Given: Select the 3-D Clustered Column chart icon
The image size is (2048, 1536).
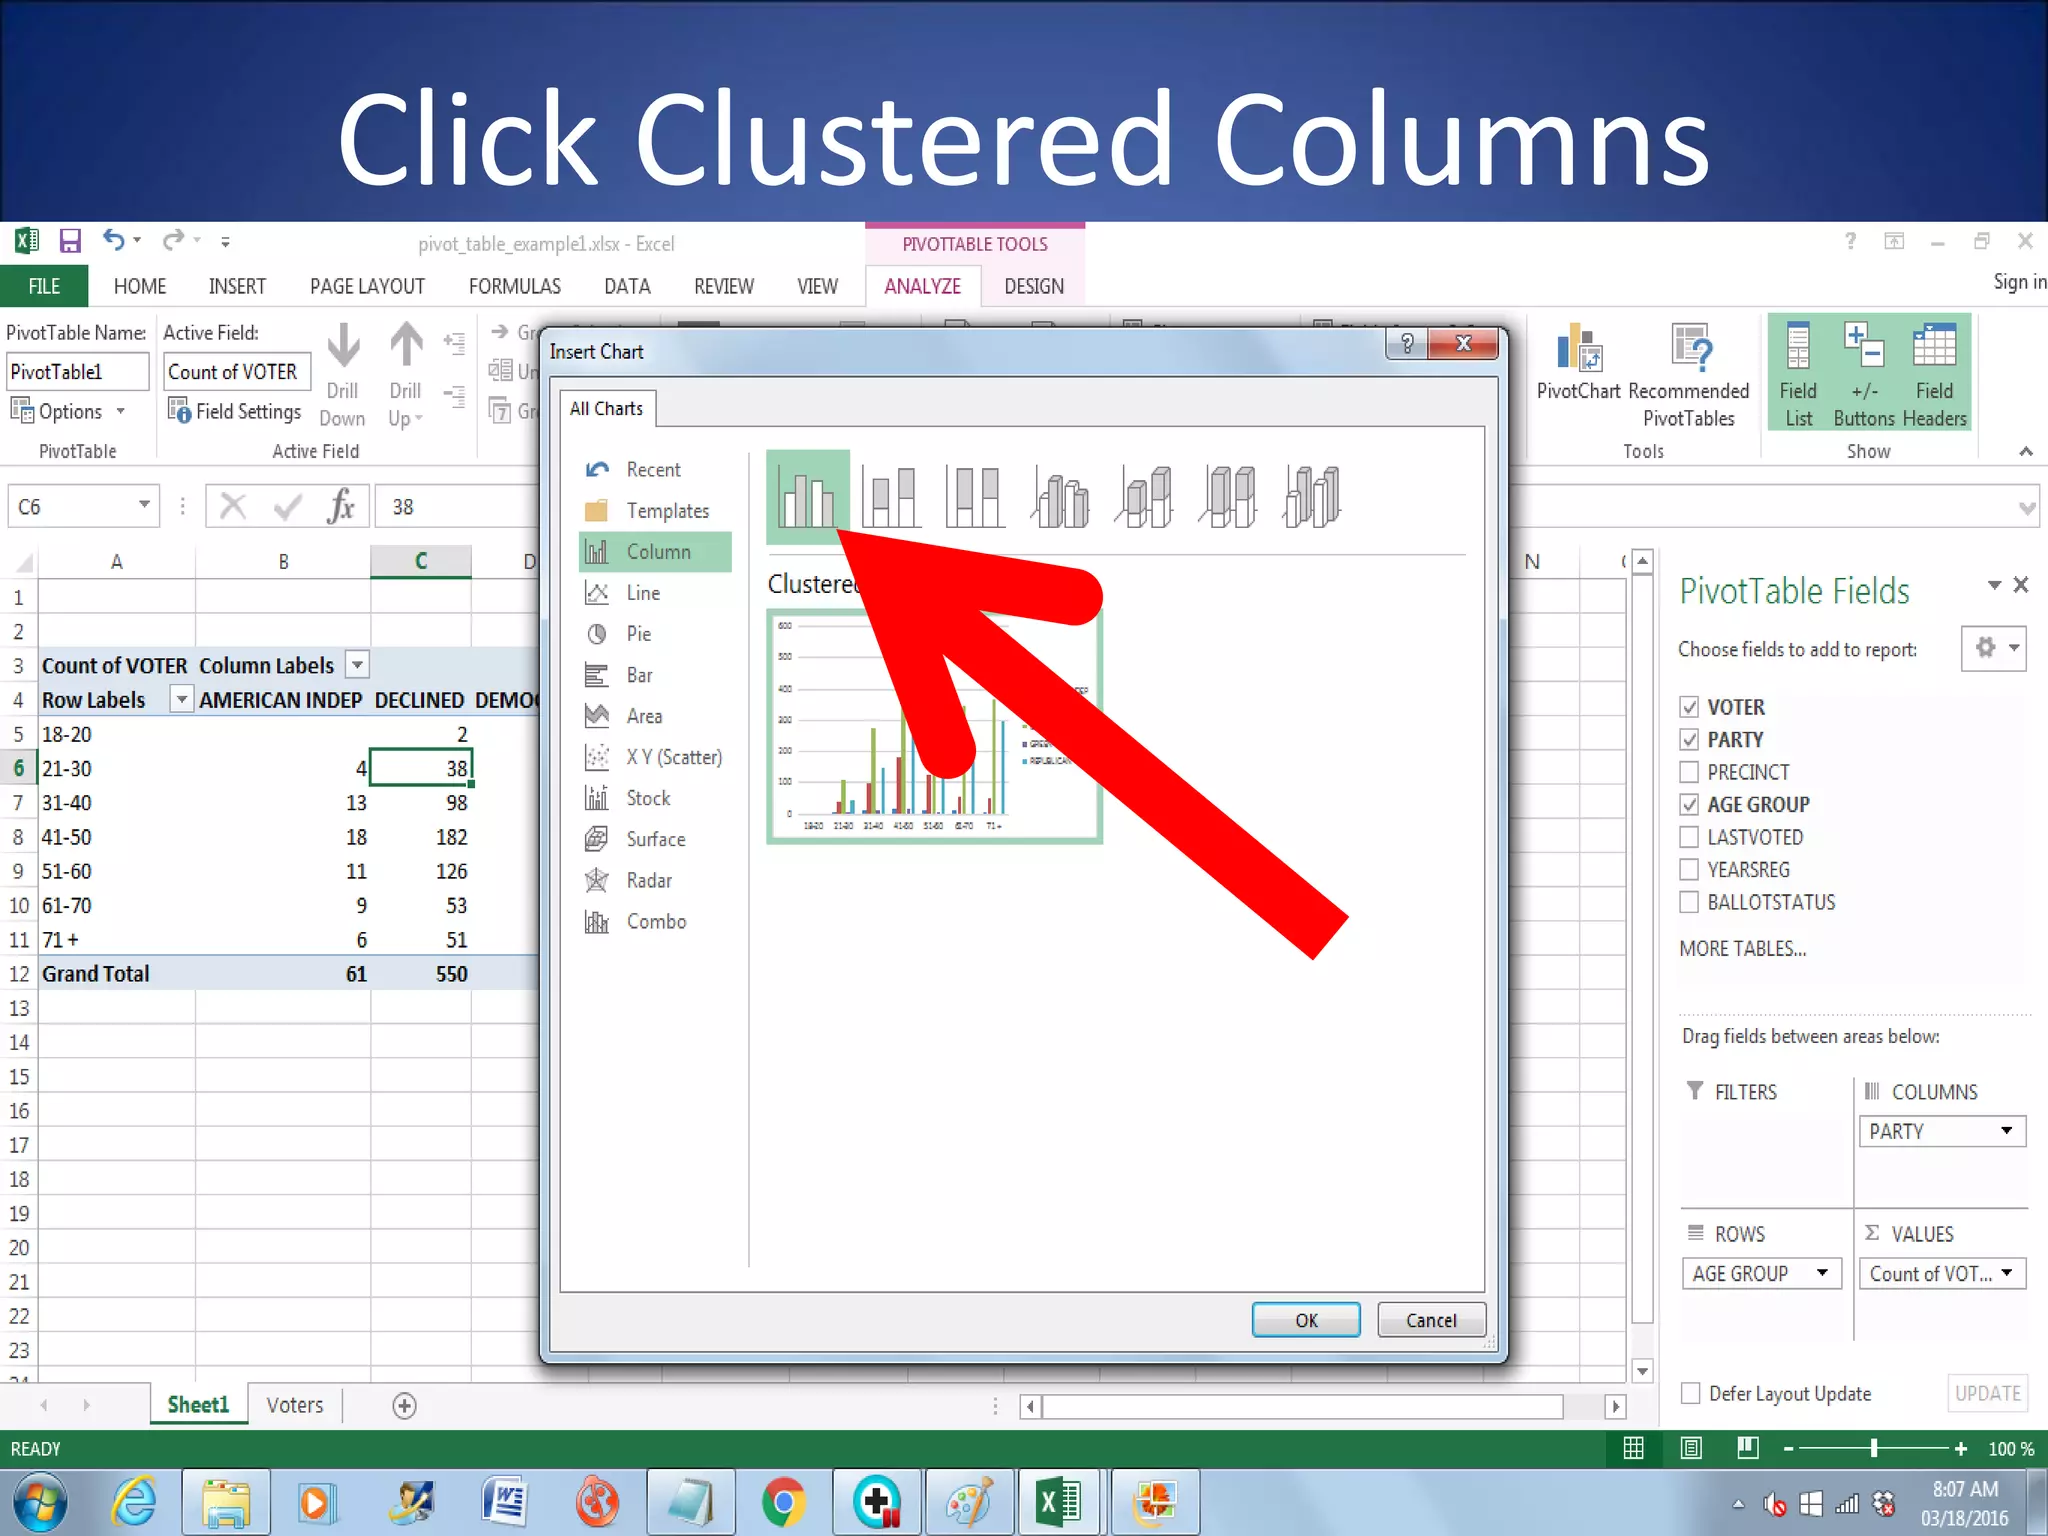Looking at the screenshot, I should 1060,496.
